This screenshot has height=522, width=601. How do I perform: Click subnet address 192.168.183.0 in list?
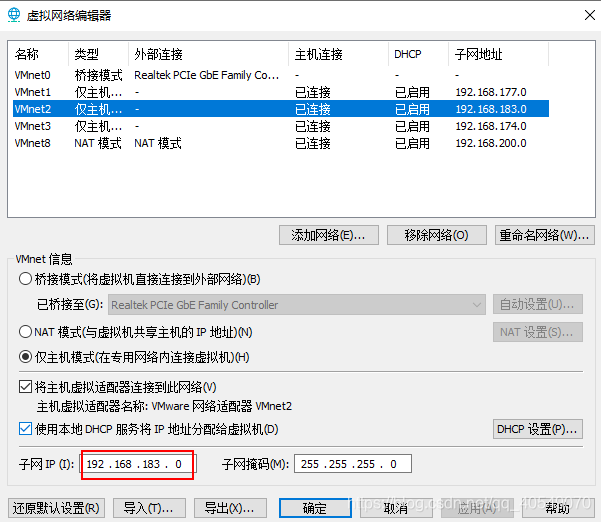pyautogui.click(x=491, y=109)
